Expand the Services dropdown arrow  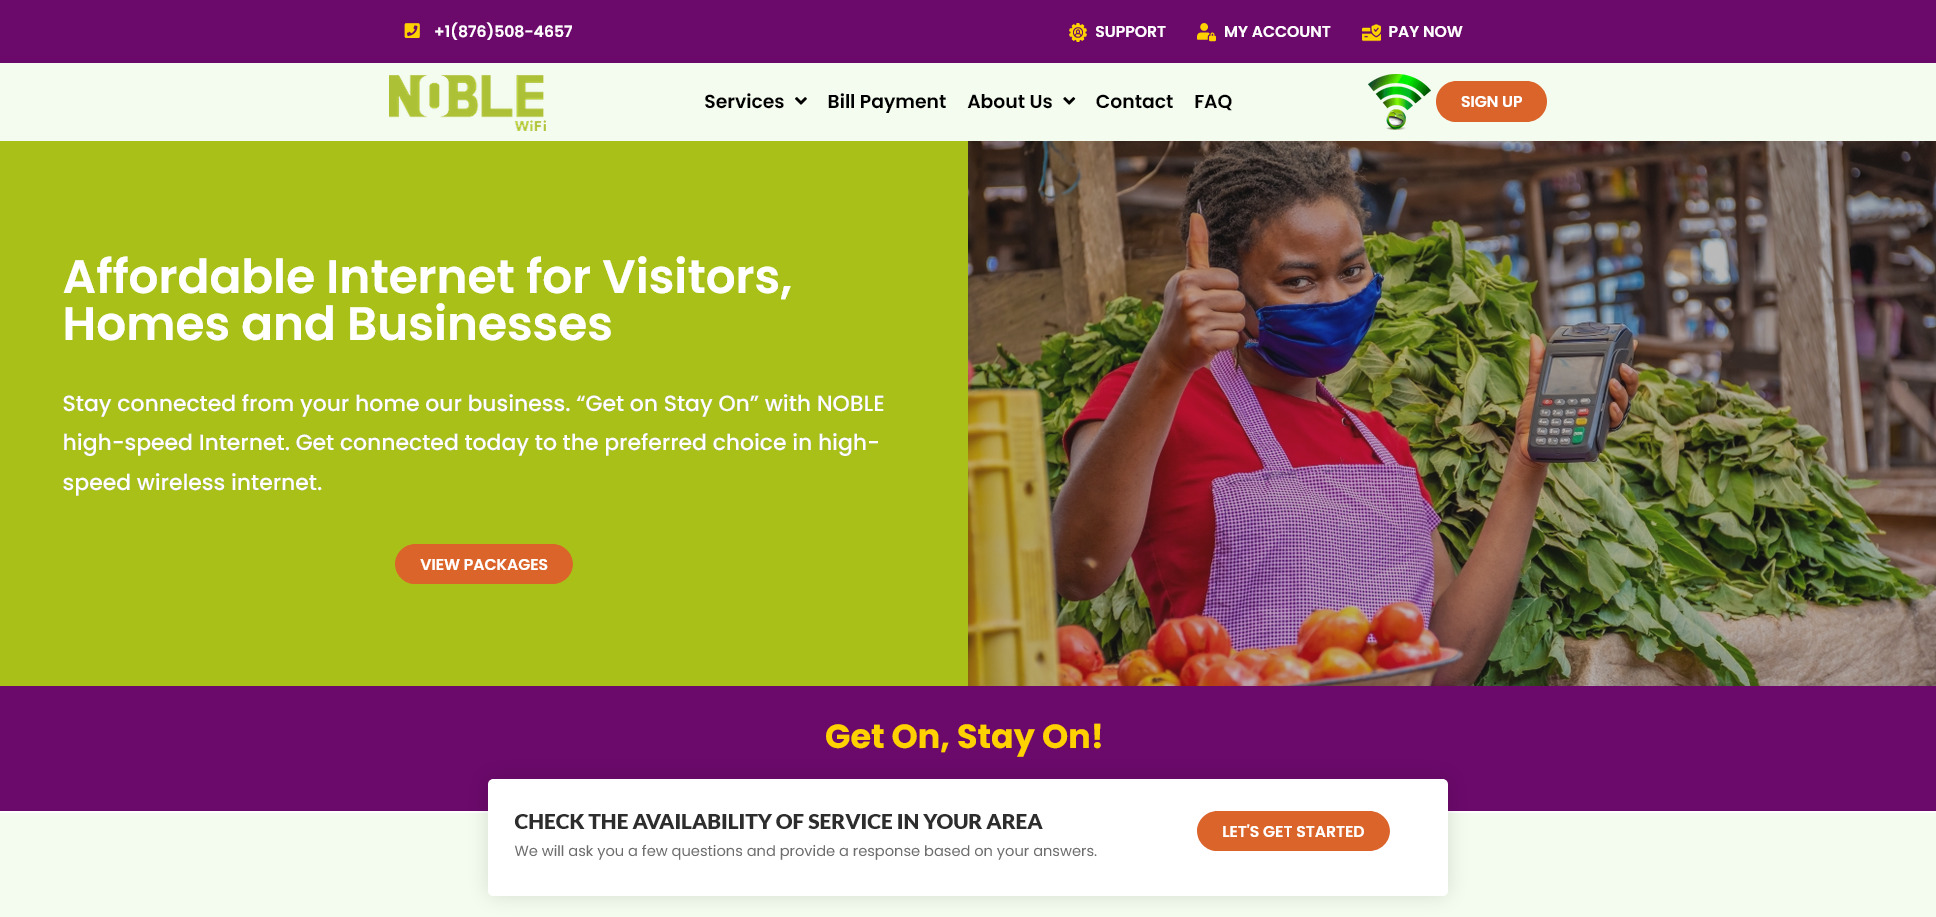[801, 101]
